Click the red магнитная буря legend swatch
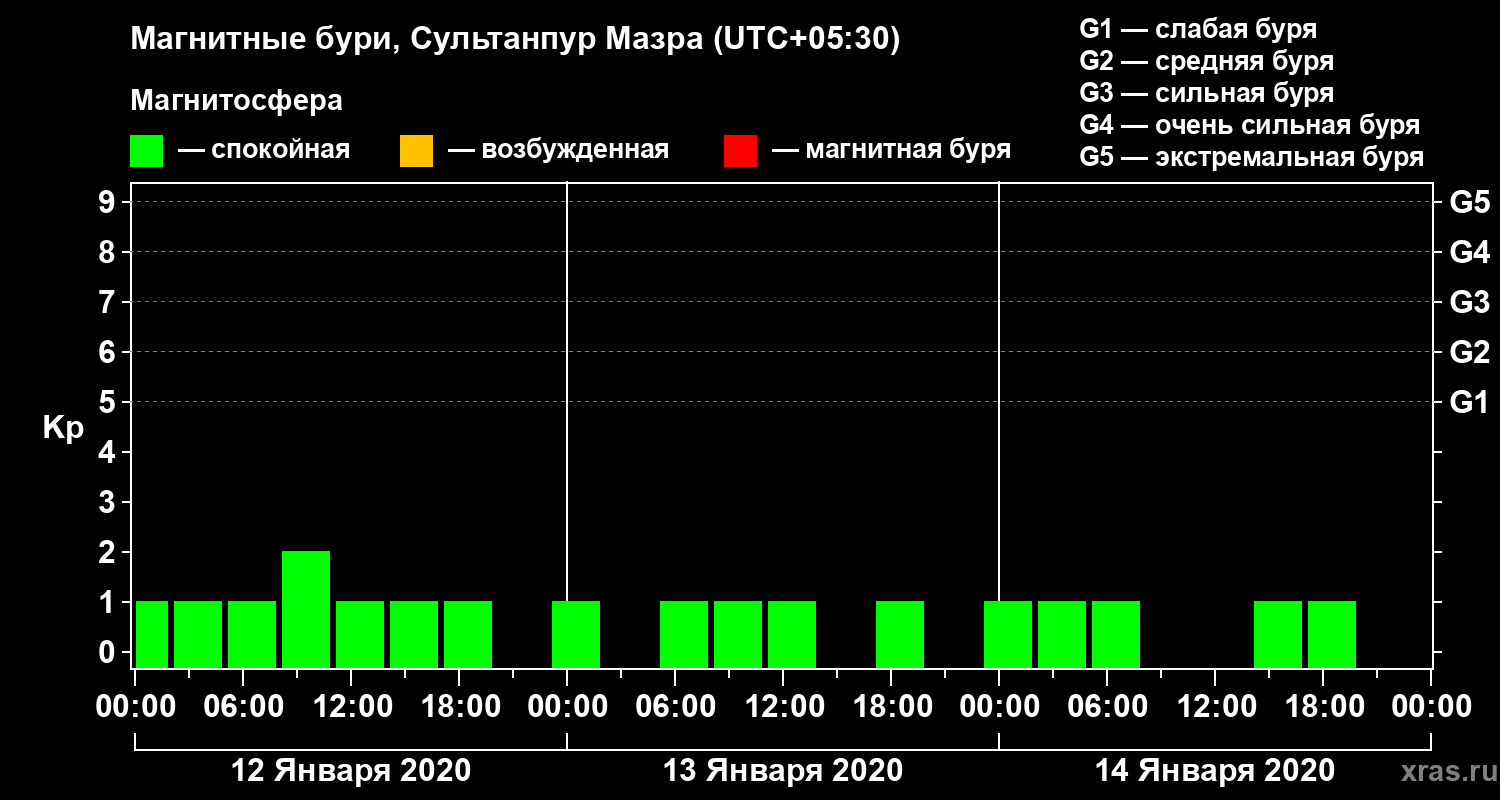The width and height of the screenshot is (1500, 800). point(740,151)
